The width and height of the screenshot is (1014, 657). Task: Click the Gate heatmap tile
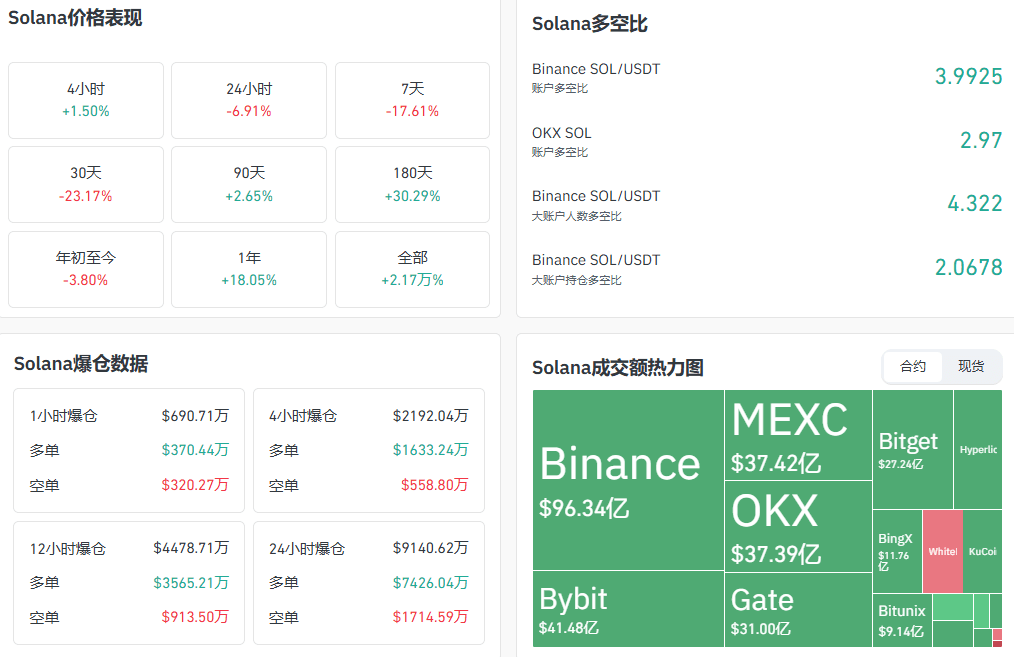(x=798, y=610)
